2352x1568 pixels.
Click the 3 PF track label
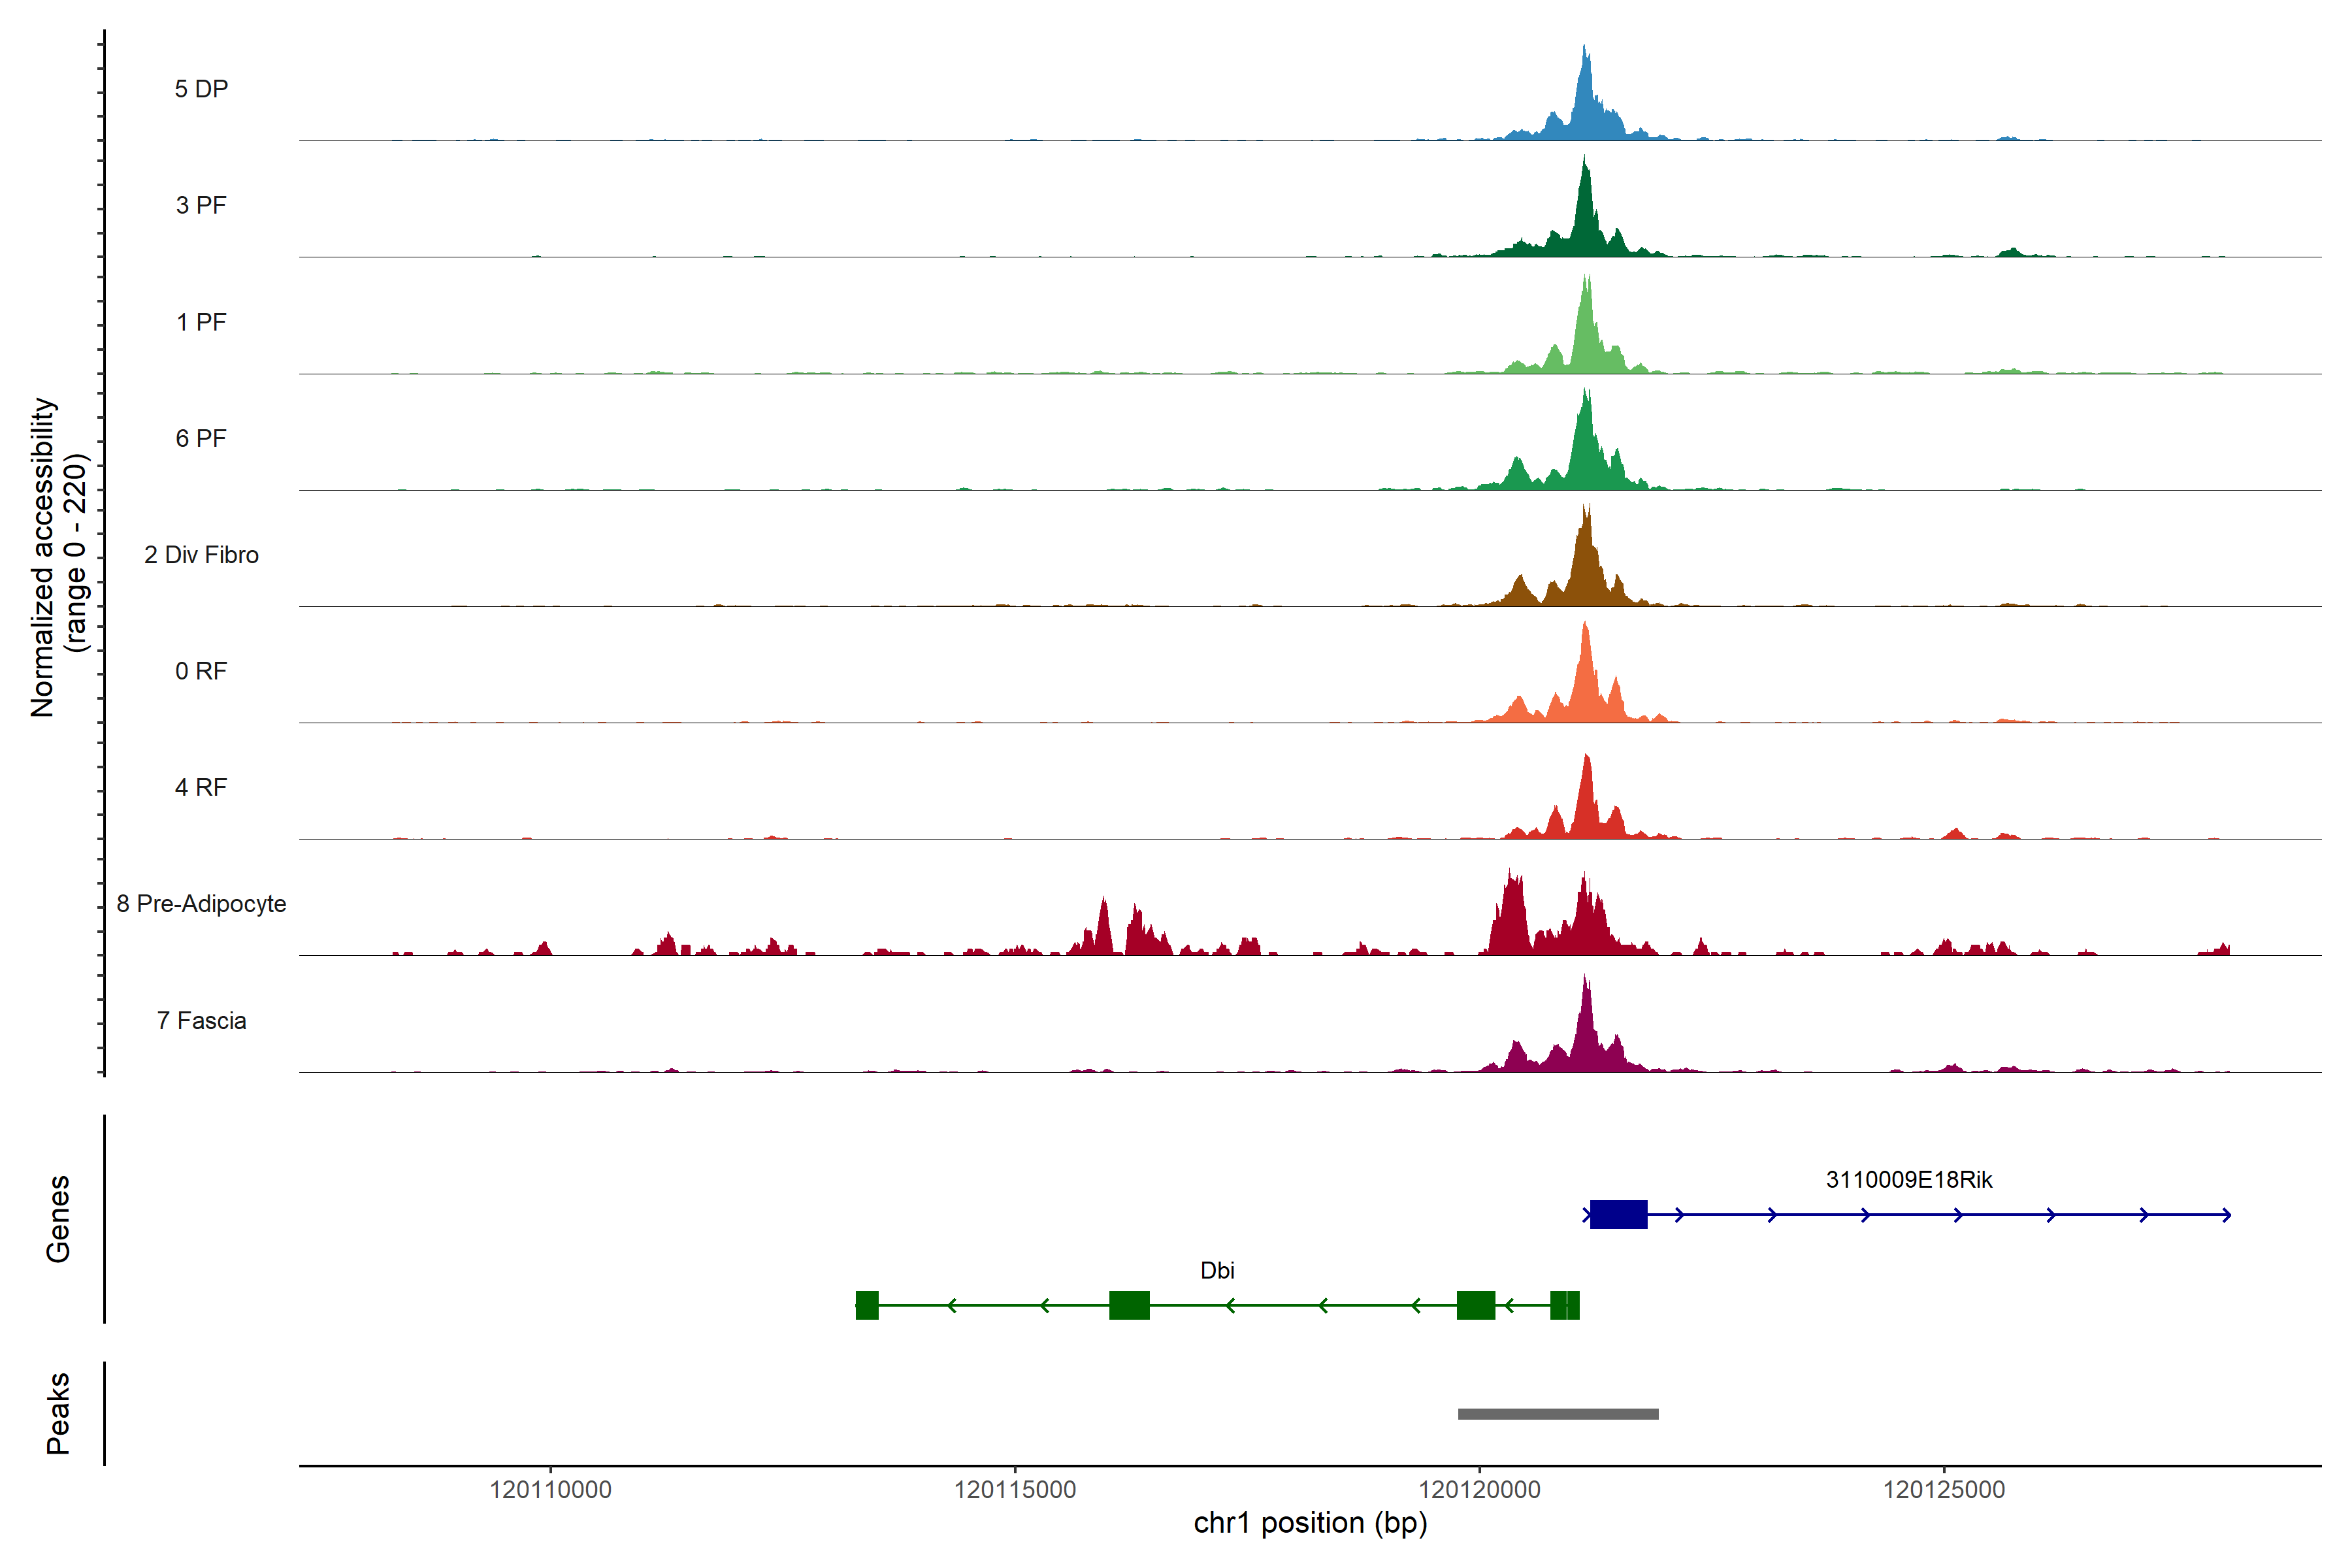(x=201, y=205)
